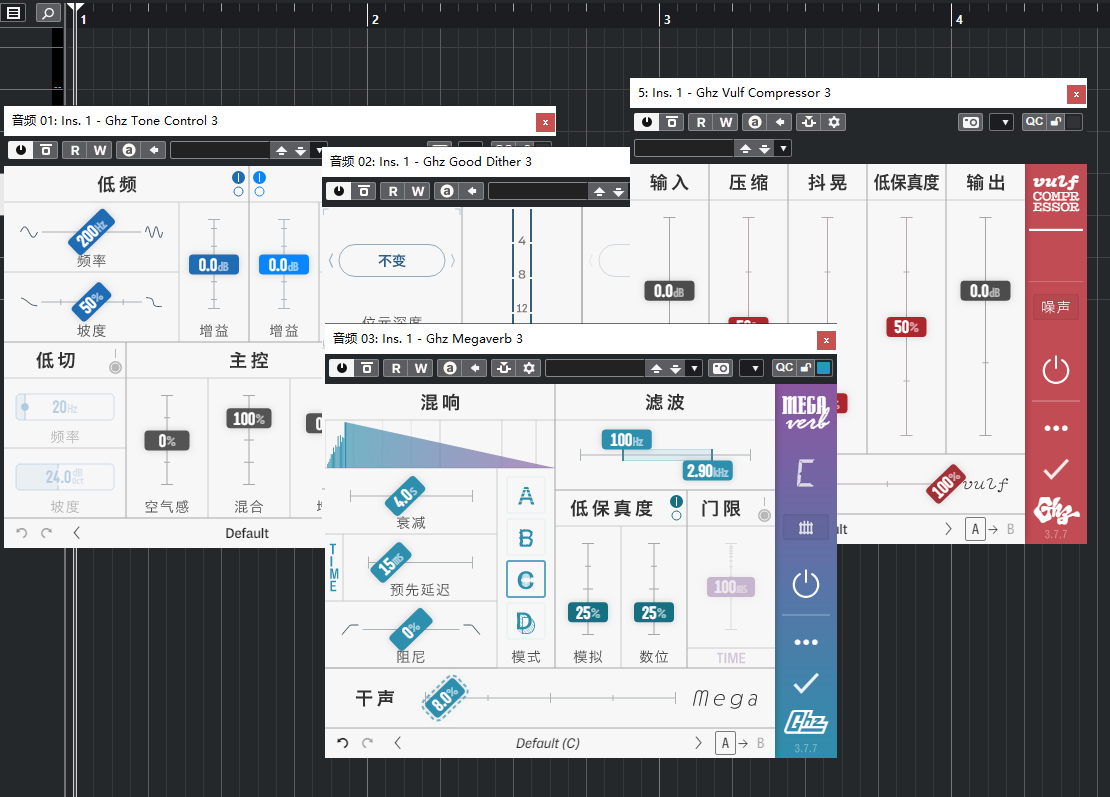The height and width of the screenshot is (797, 1110).
Task: Click the Megaverb undo arrow
Action: pyautogui.click(x=343, y=743)
